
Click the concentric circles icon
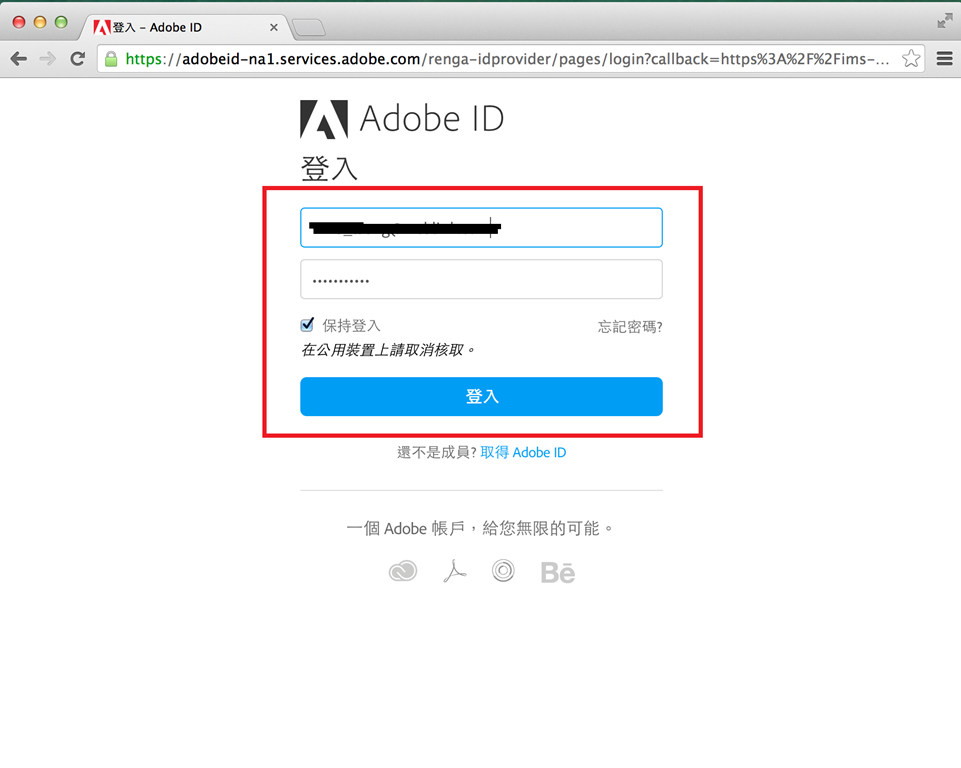click(x=503, y=571)
